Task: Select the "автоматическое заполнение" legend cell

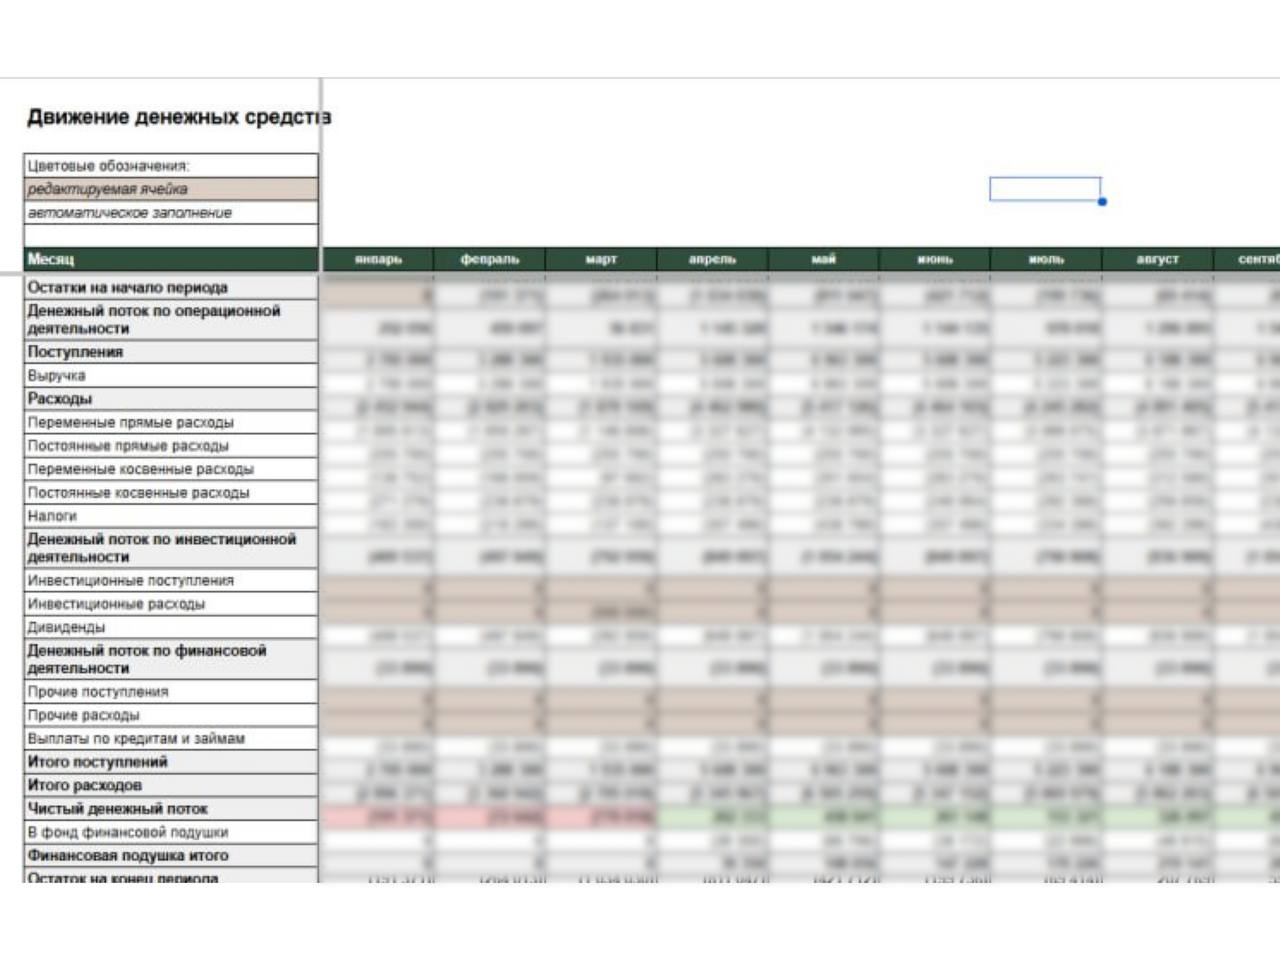Action: pyautogui.click(x=171, y=213)
